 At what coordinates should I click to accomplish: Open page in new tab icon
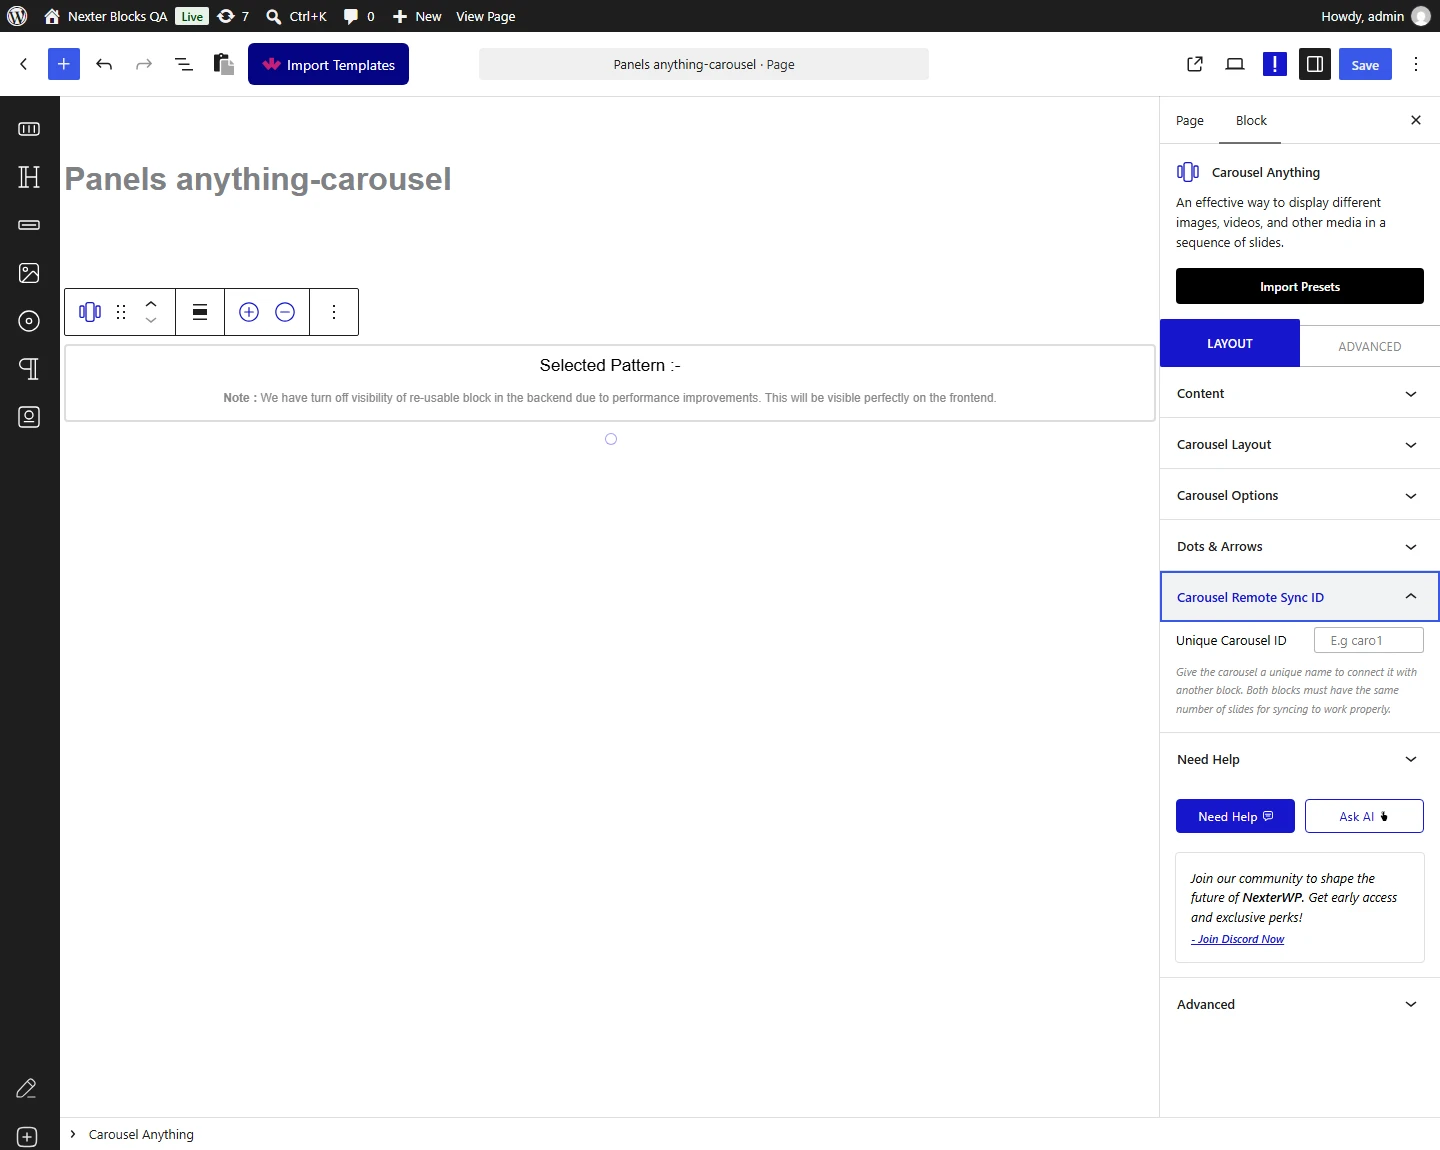pyautogui.click(x=1195, y=64)
